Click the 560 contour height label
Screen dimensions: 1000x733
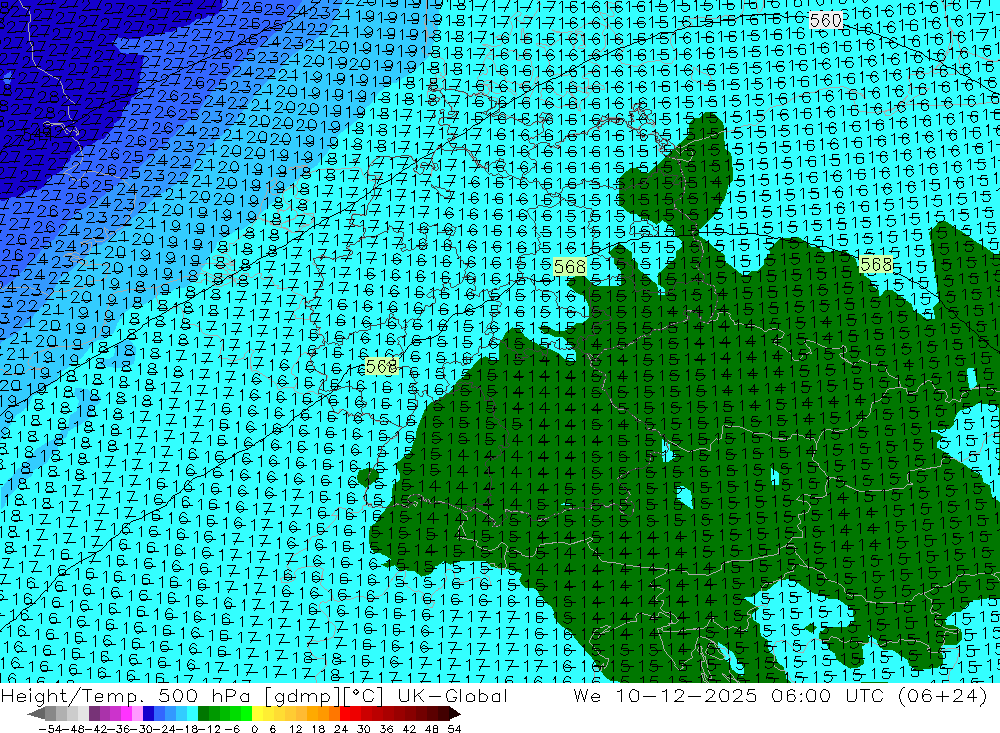tap(826, 20)
